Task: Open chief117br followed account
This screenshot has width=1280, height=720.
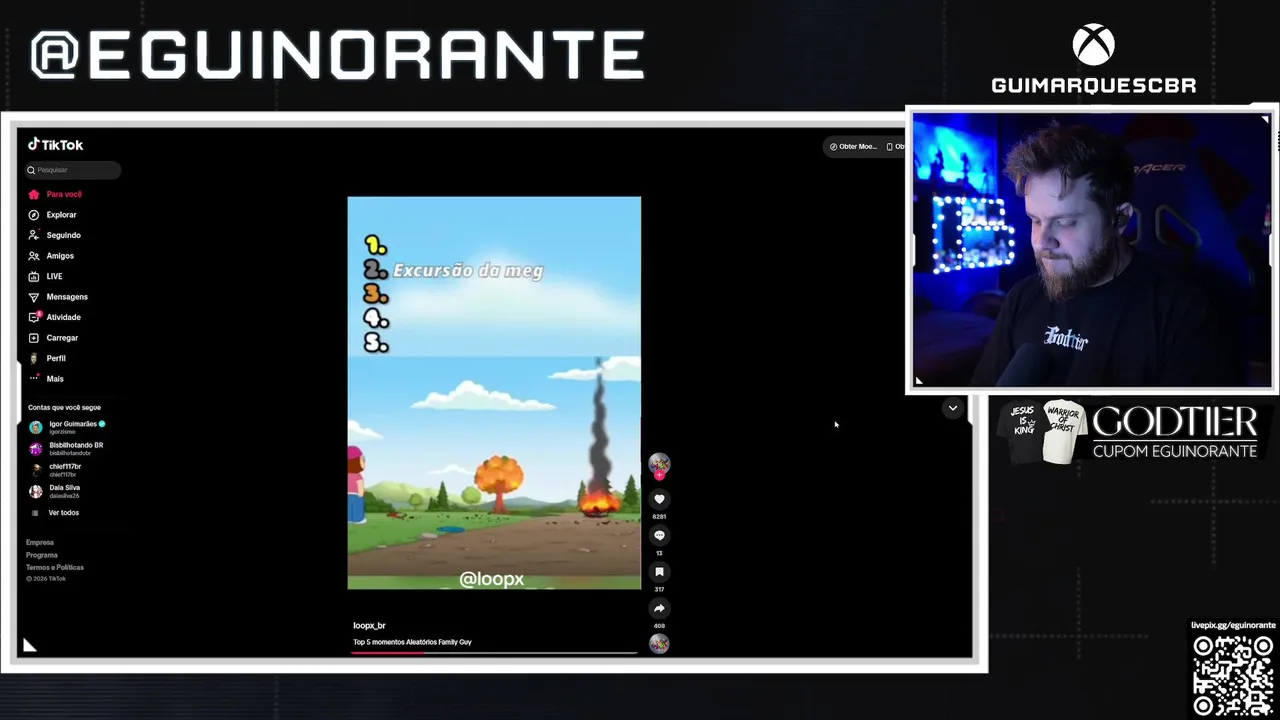Action: (55, 470)
